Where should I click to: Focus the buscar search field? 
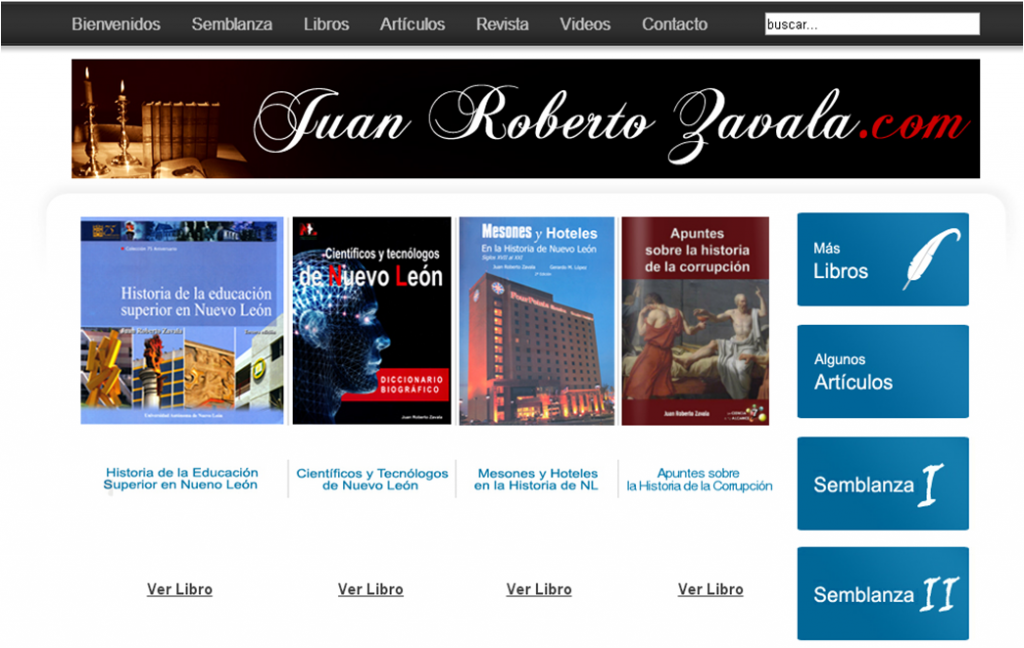click(x=871, y=24)
